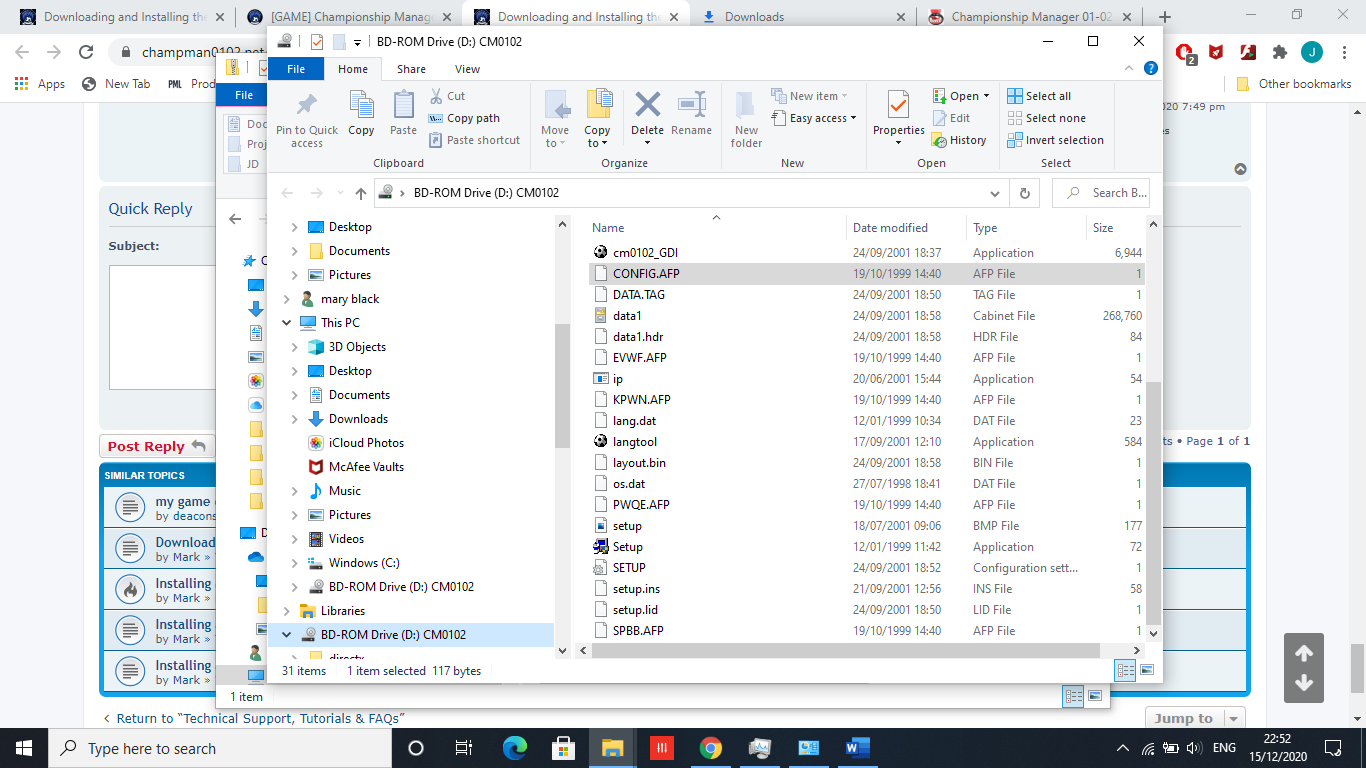The width and height of the screenshot is (1366, 768).
Task: Select Music in navigation pane
Action: [x=345, y=491]
